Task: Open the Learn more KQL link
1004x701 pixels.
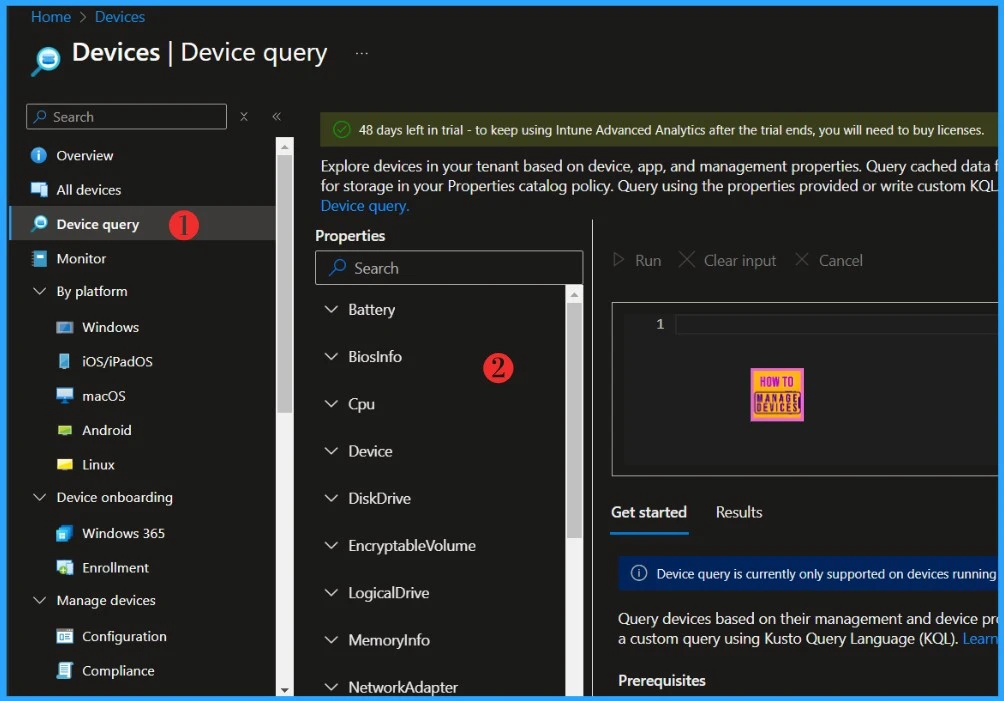Action: [x=979, y=638]
